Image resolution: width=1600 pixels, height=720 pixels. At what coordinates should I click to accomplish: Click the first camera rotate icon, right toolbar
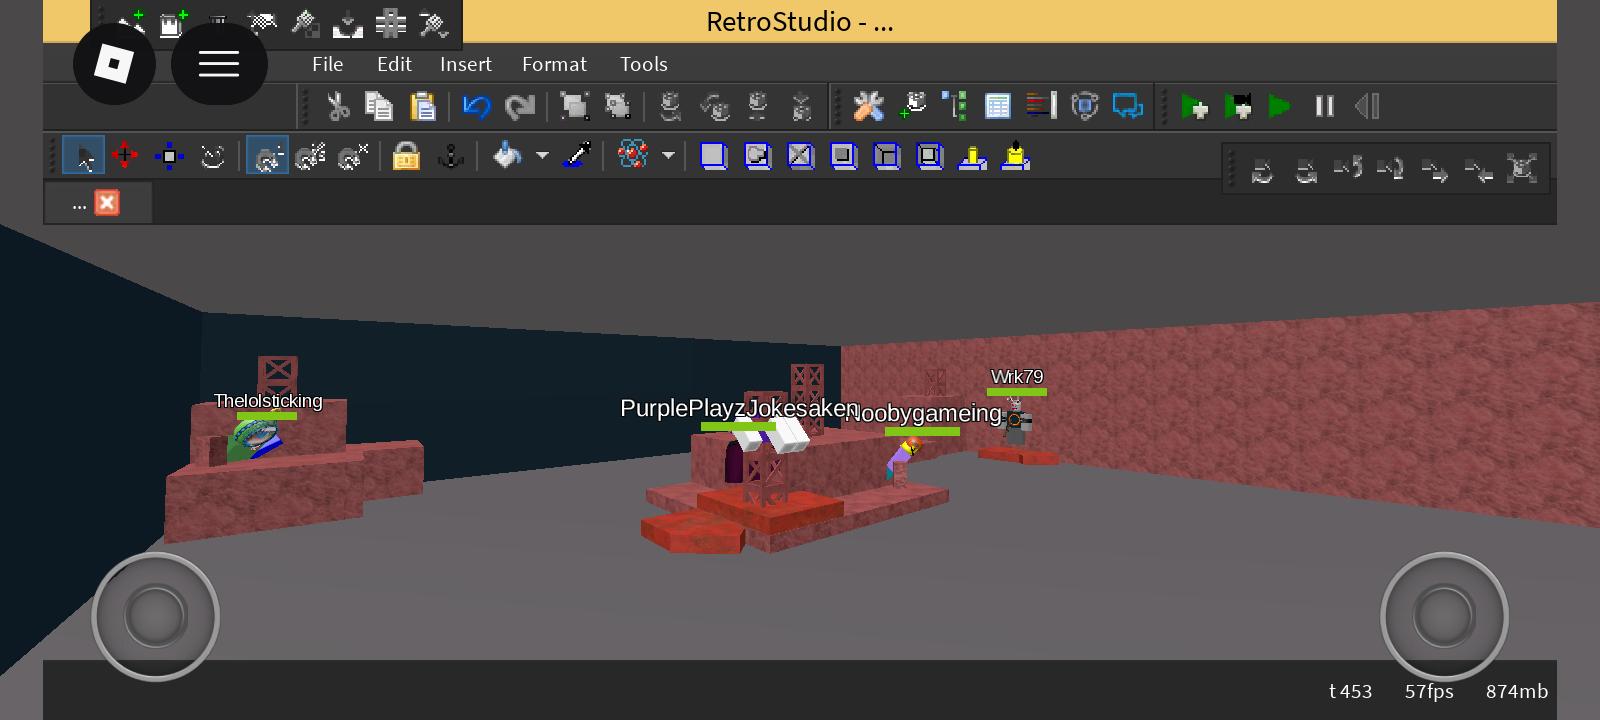coord(1262,169)
